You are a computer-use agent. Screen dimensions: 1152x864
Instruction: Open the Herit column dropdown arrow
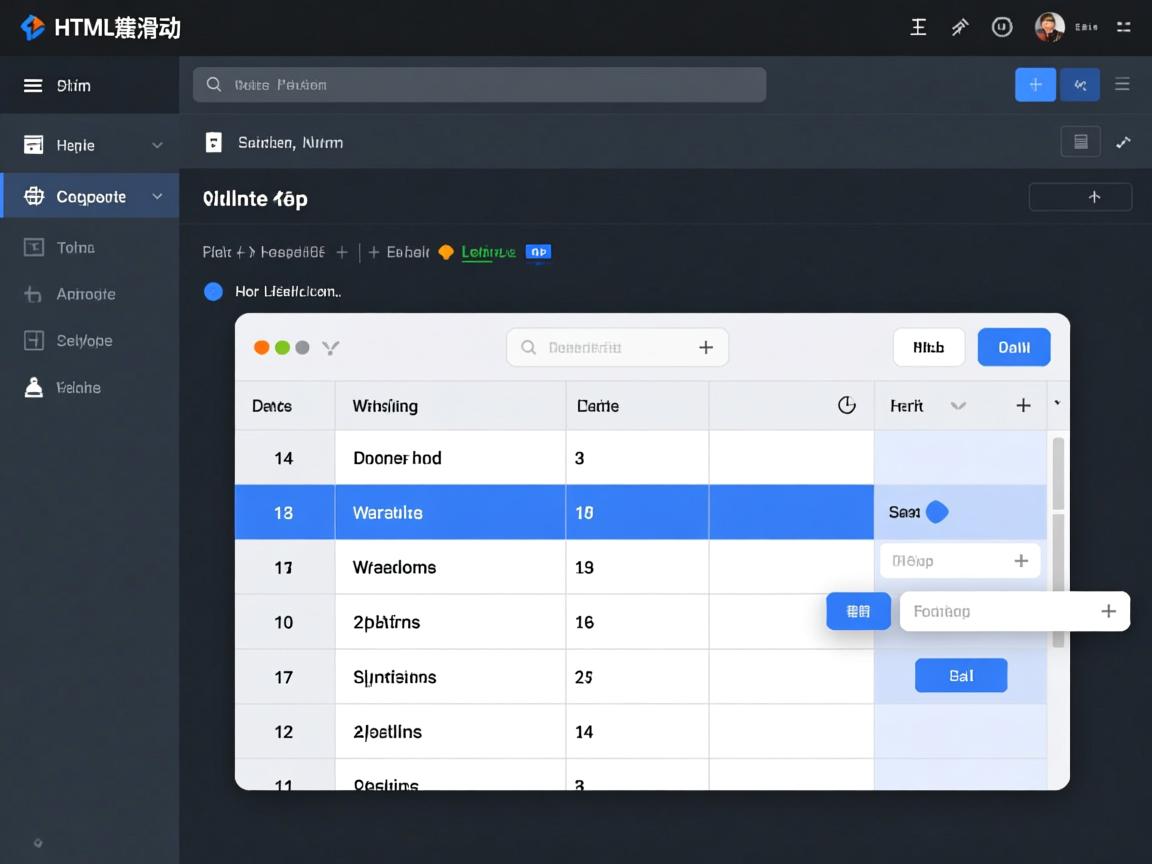pos(958,406)
